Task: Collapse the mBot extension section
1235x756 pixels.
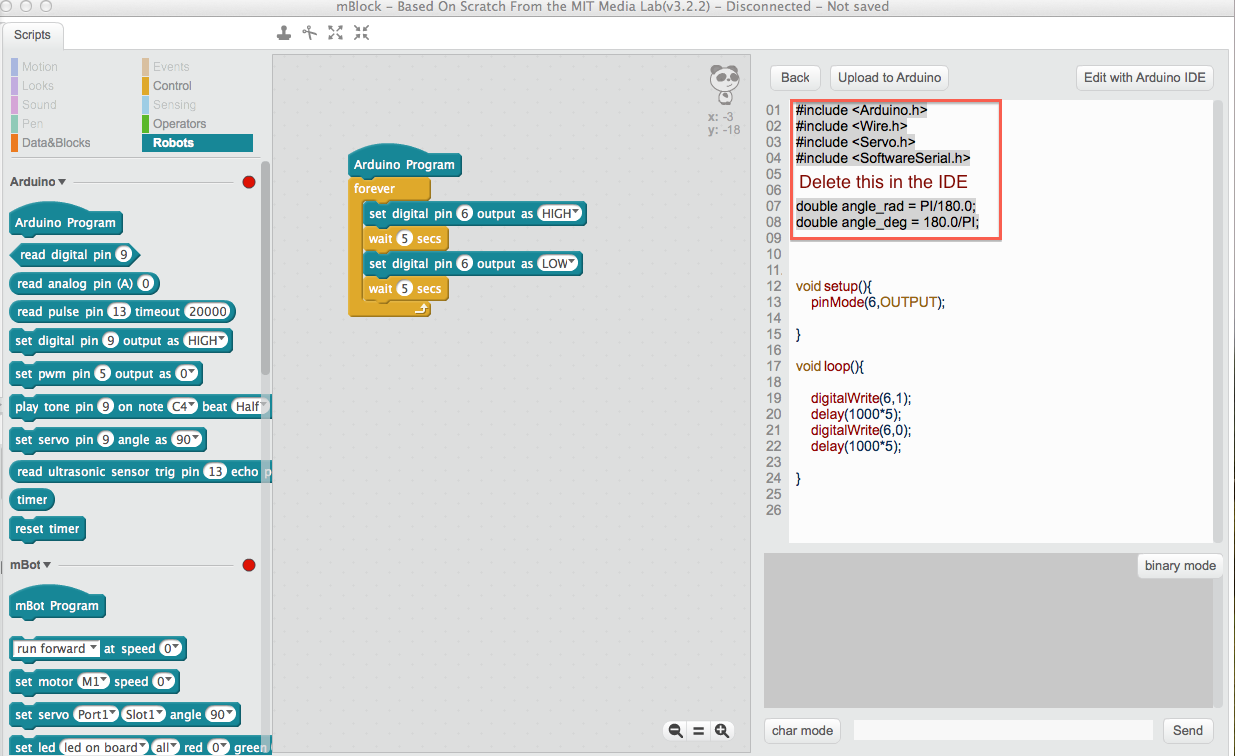Action: (x=30, y=565)
